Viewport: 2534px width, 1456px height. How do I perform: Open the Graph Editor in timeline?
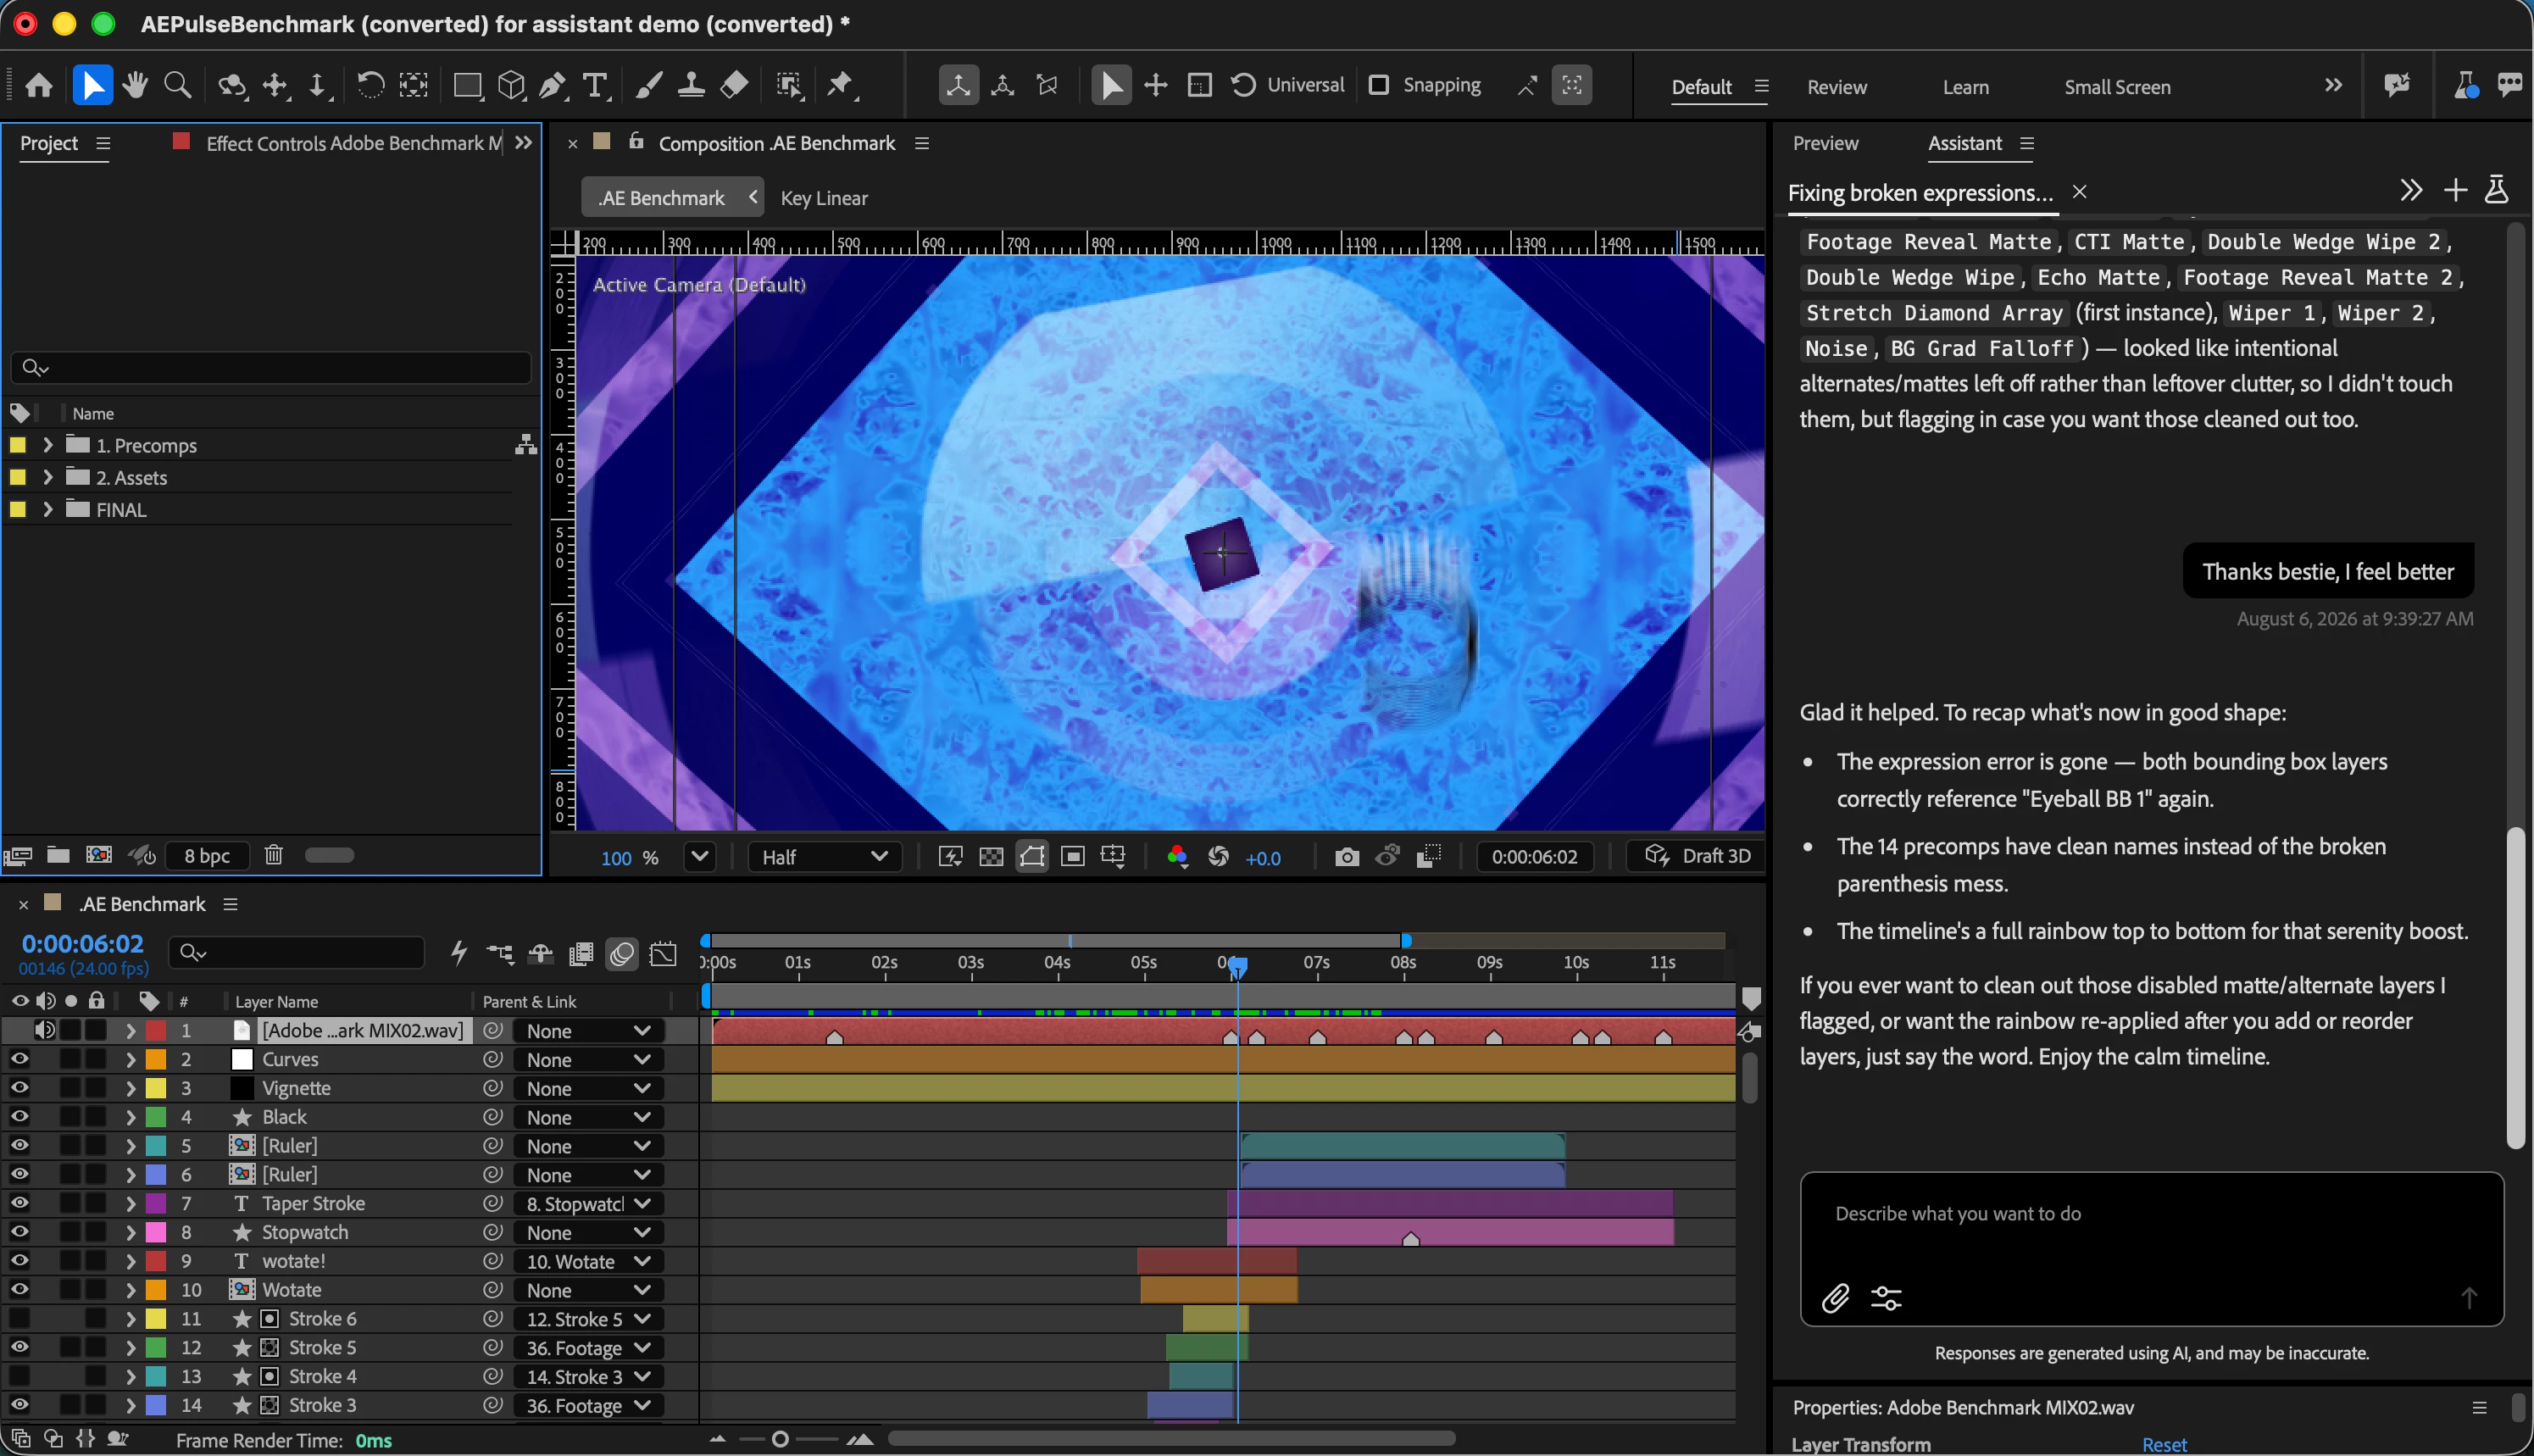(663, 954)
